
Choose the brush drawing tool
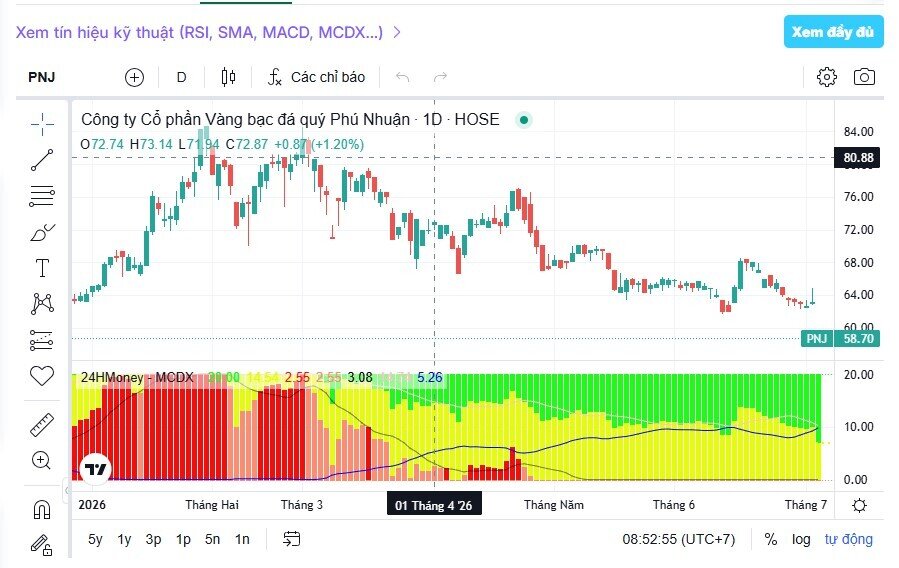[x=42, y=232]
